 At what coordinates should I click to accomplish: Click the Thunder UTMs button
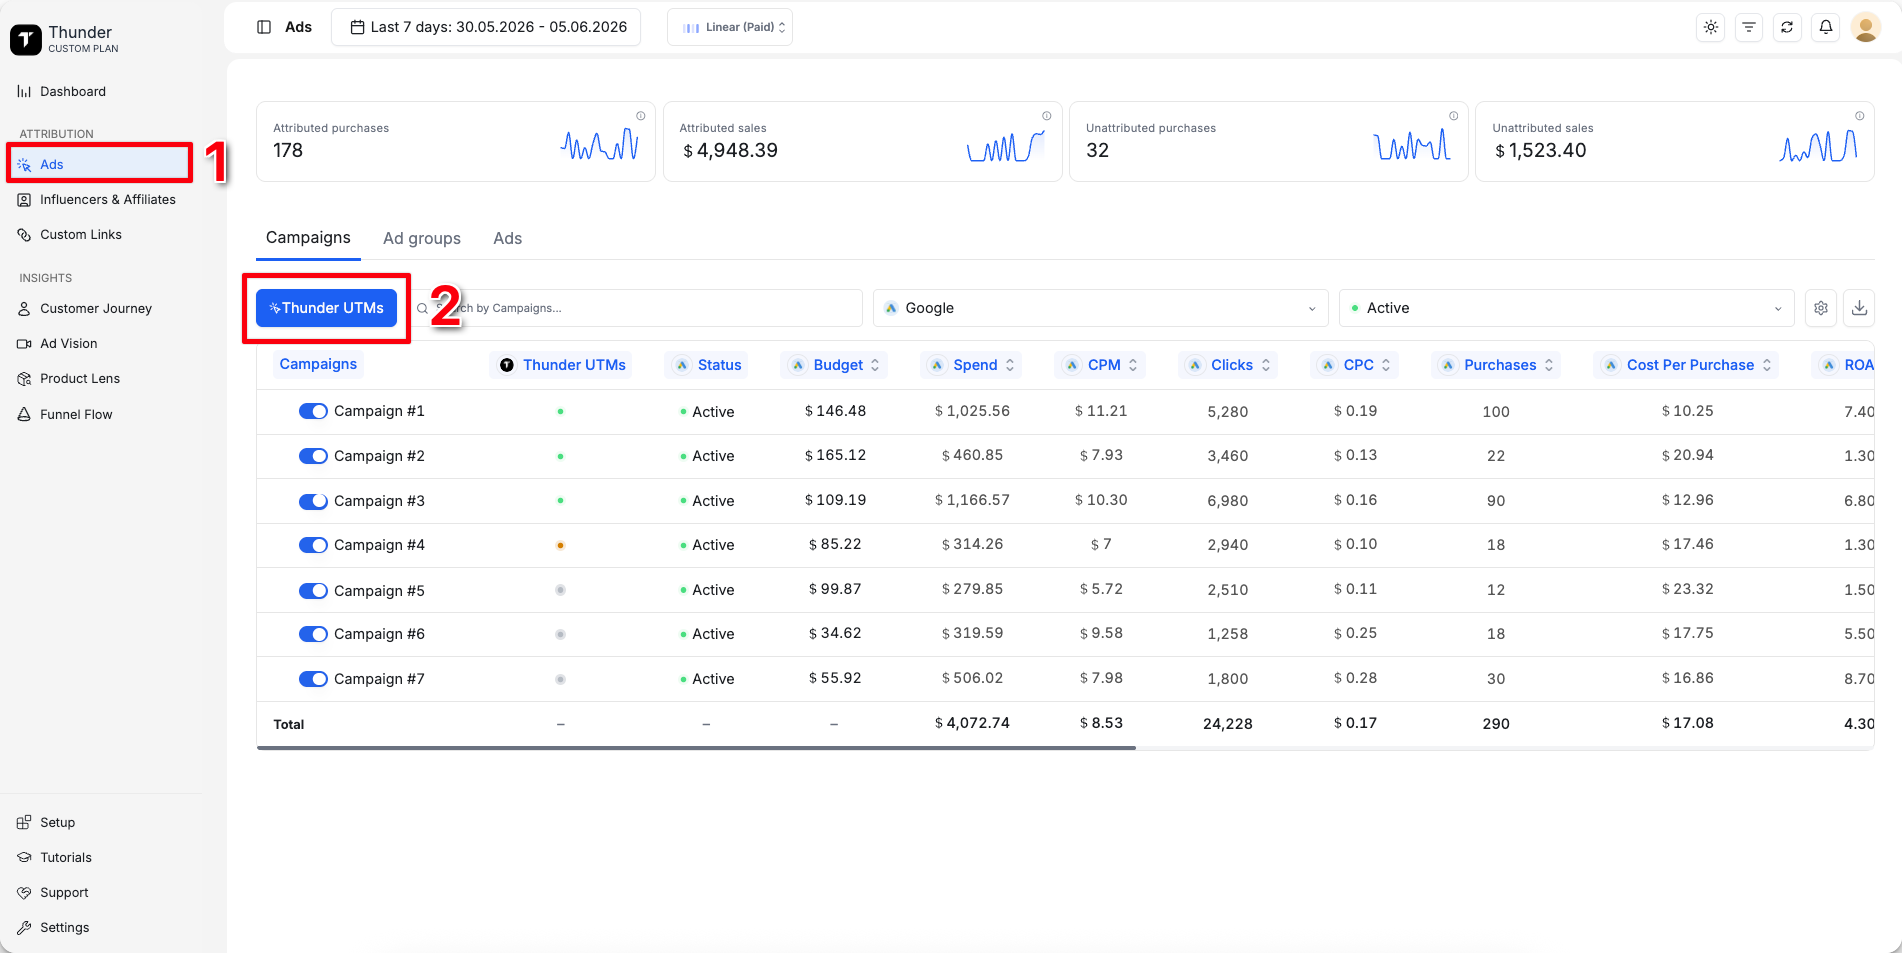tap(327, 308)
